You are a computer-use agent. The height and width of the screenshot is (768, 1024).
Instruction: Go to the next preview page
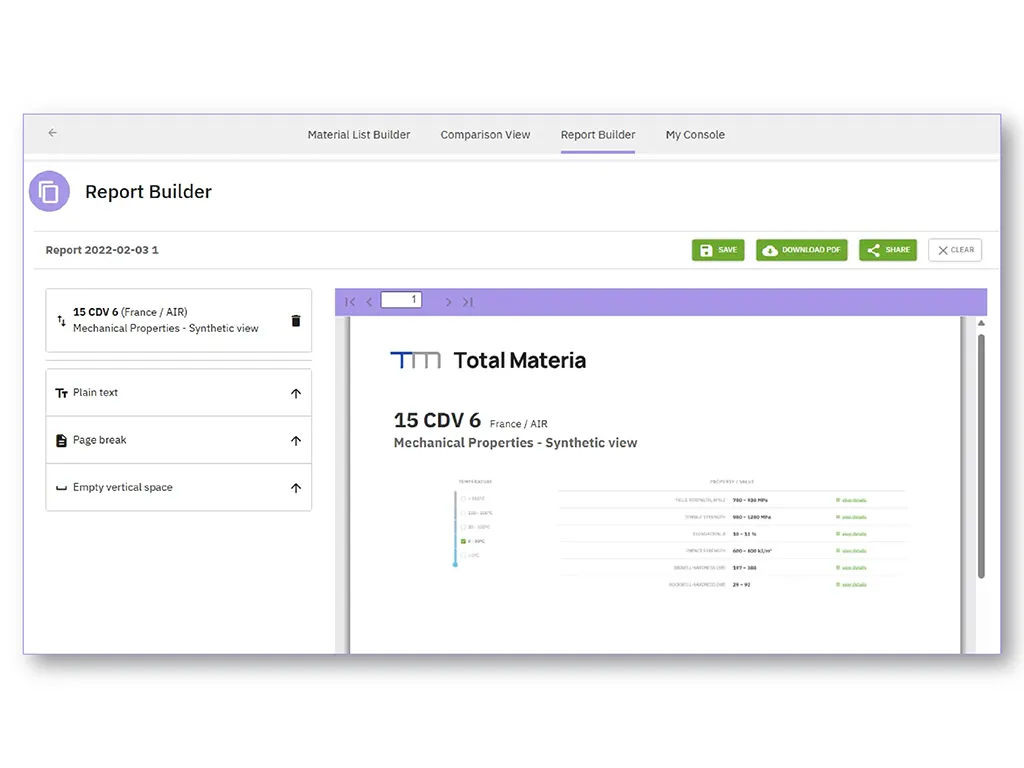448,301
